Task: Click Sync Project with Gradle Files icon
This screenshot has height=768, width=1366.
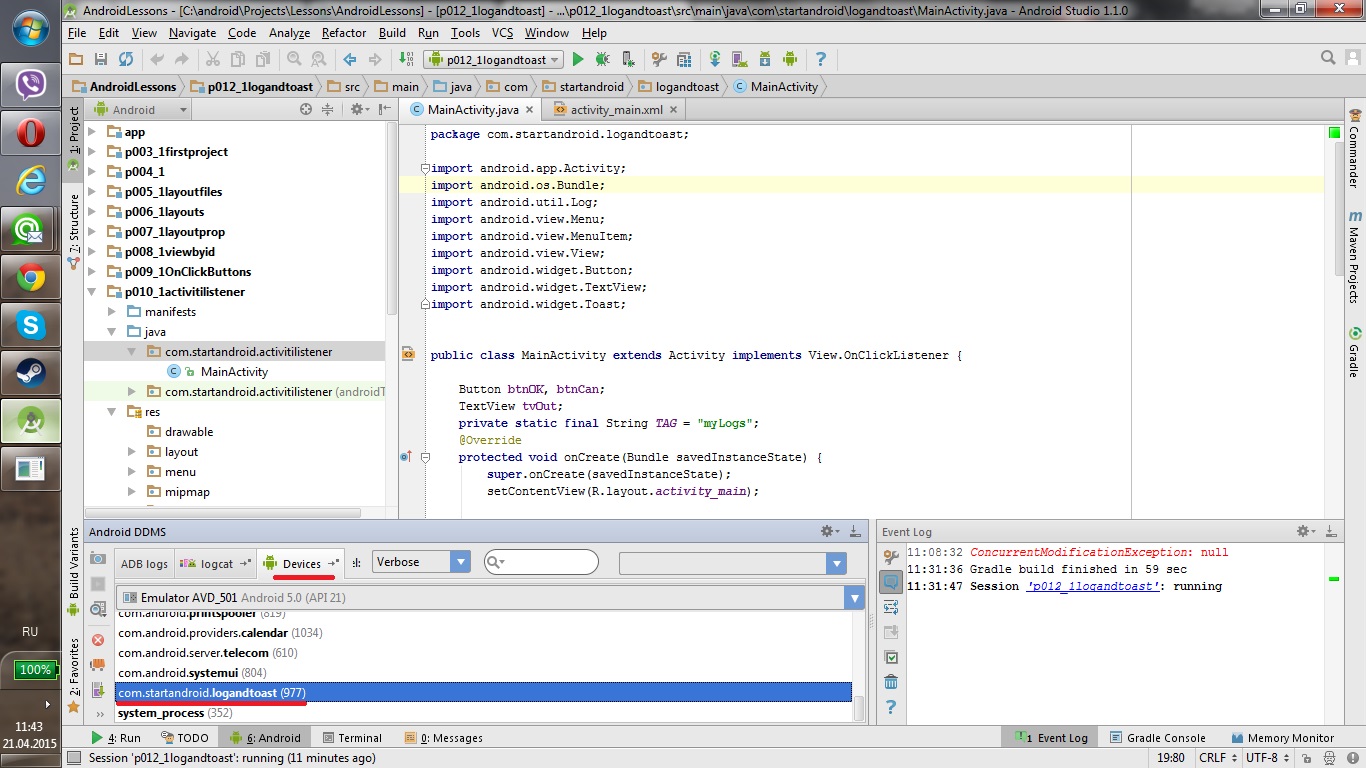Action: point(716,60)
